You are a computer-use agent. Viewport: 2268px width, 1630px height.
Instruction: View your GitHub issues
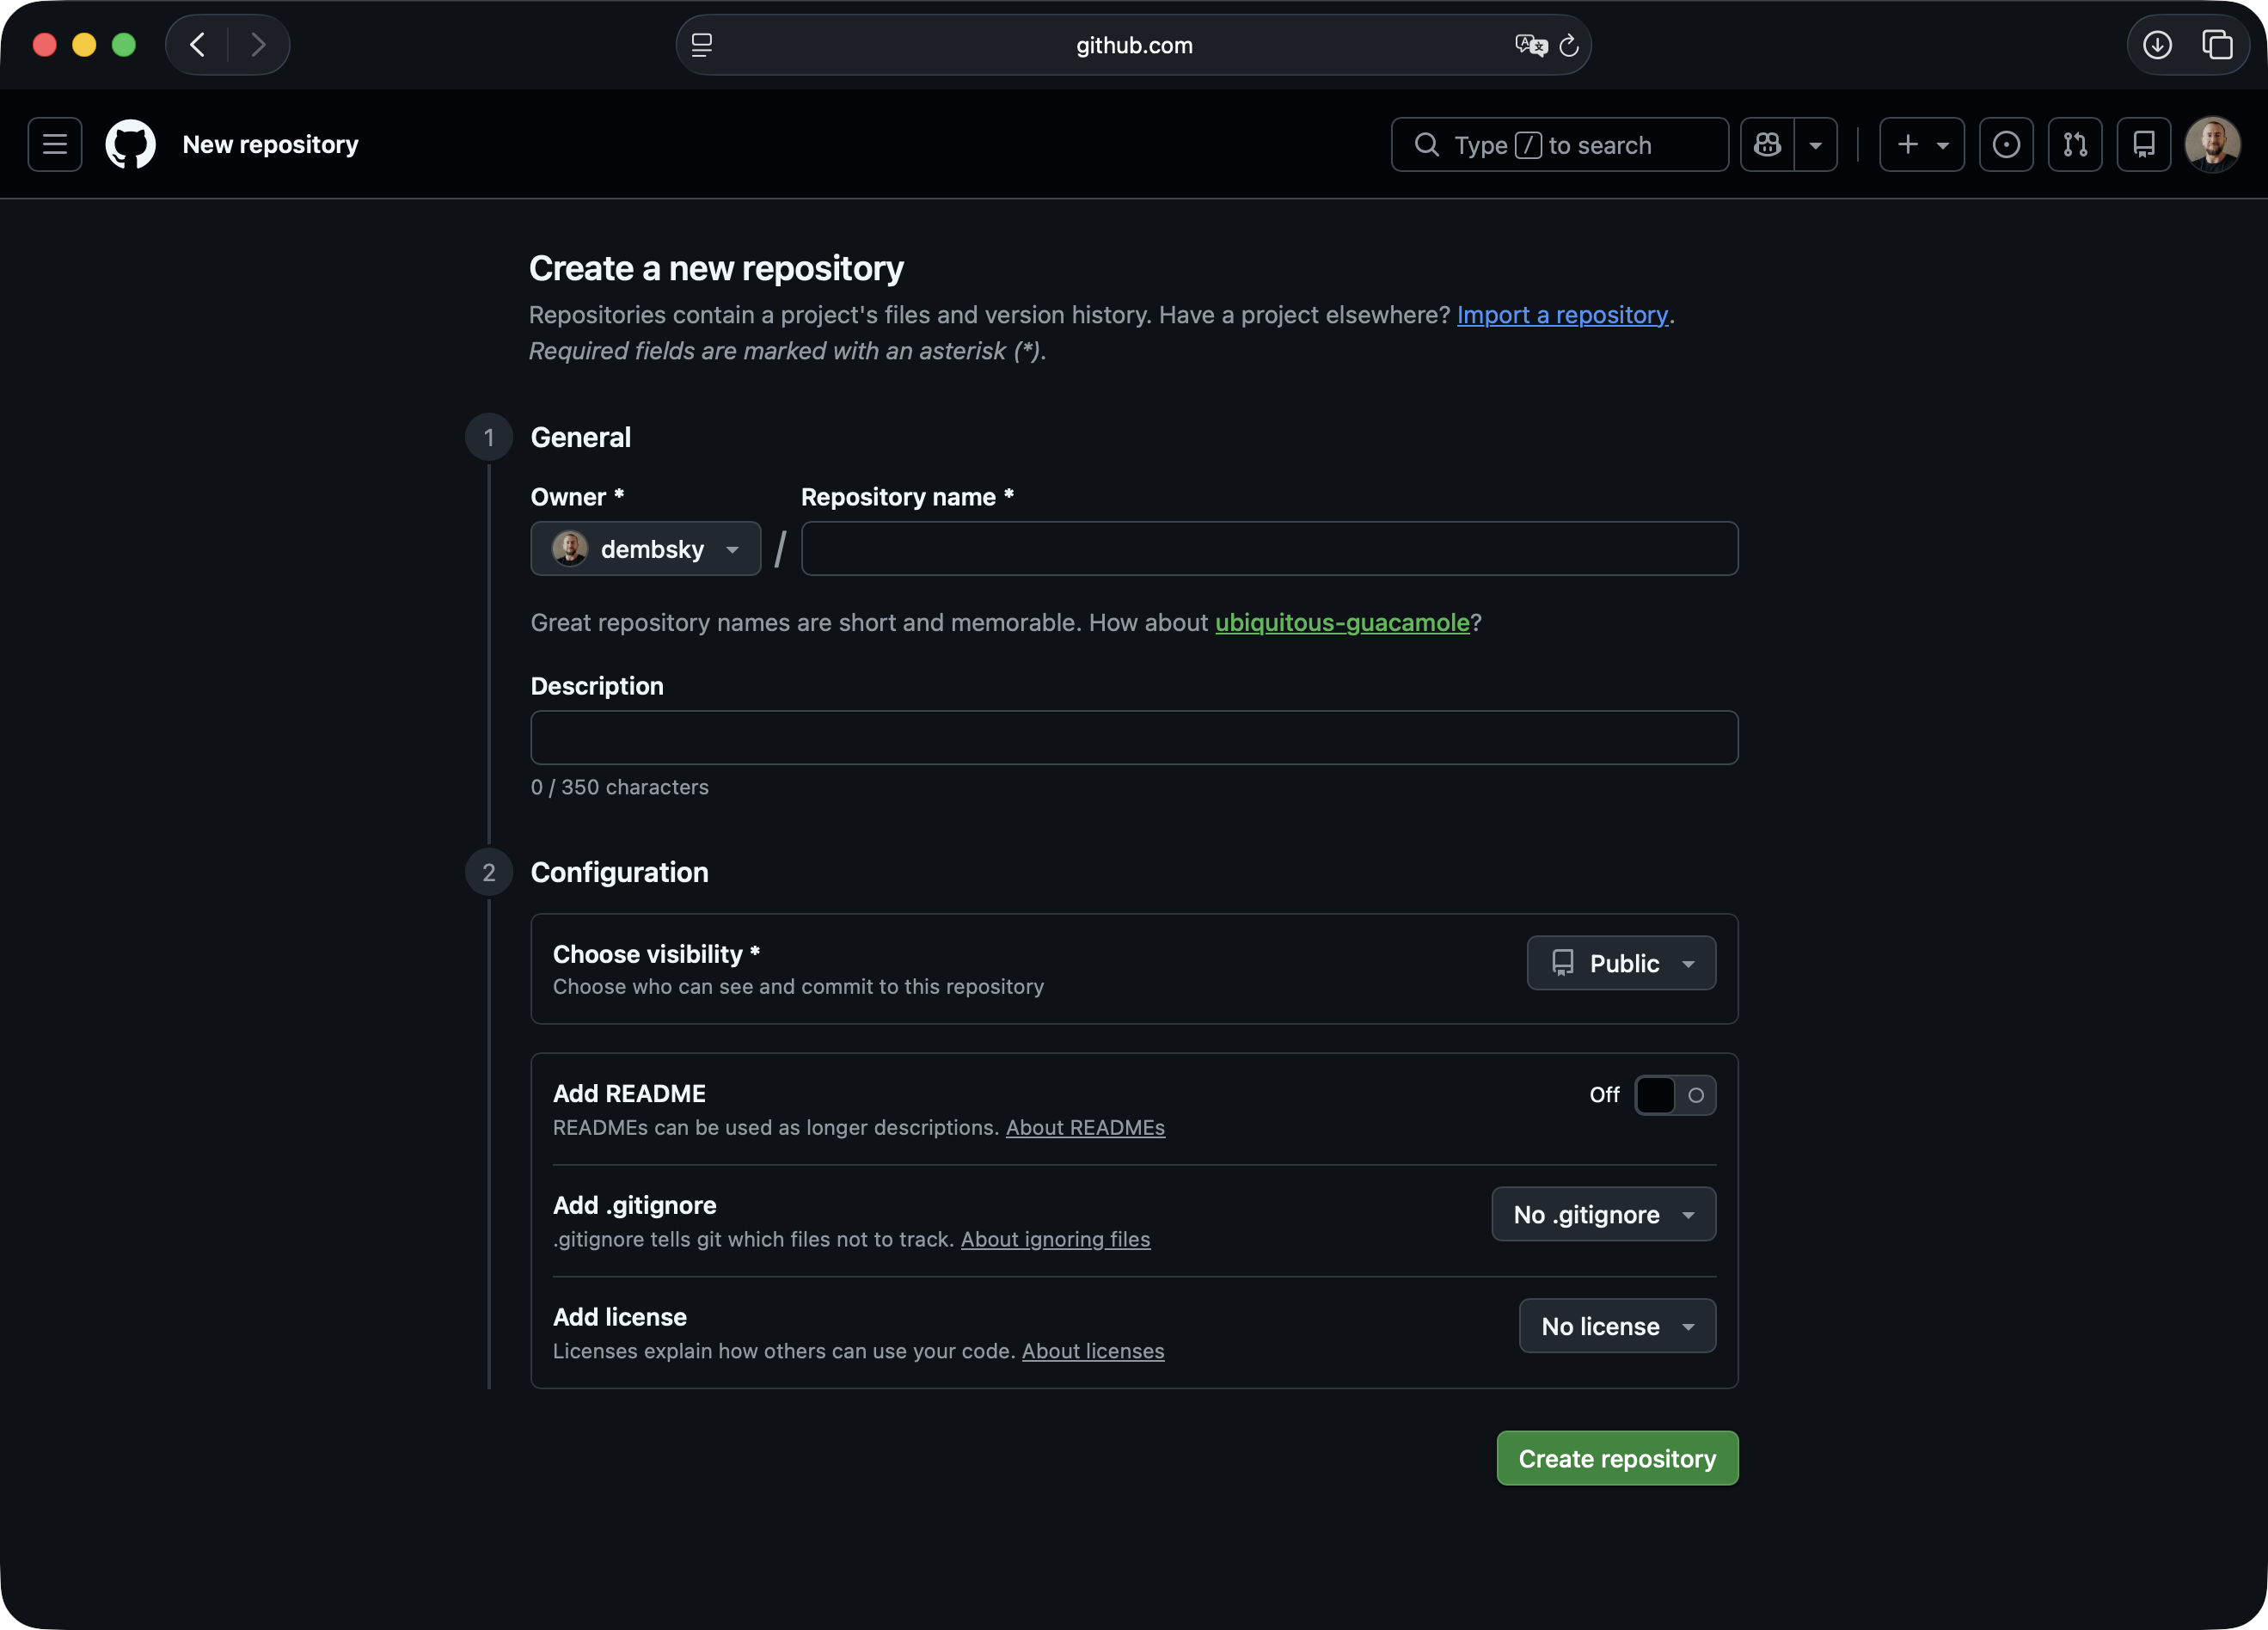(2006, 144)
